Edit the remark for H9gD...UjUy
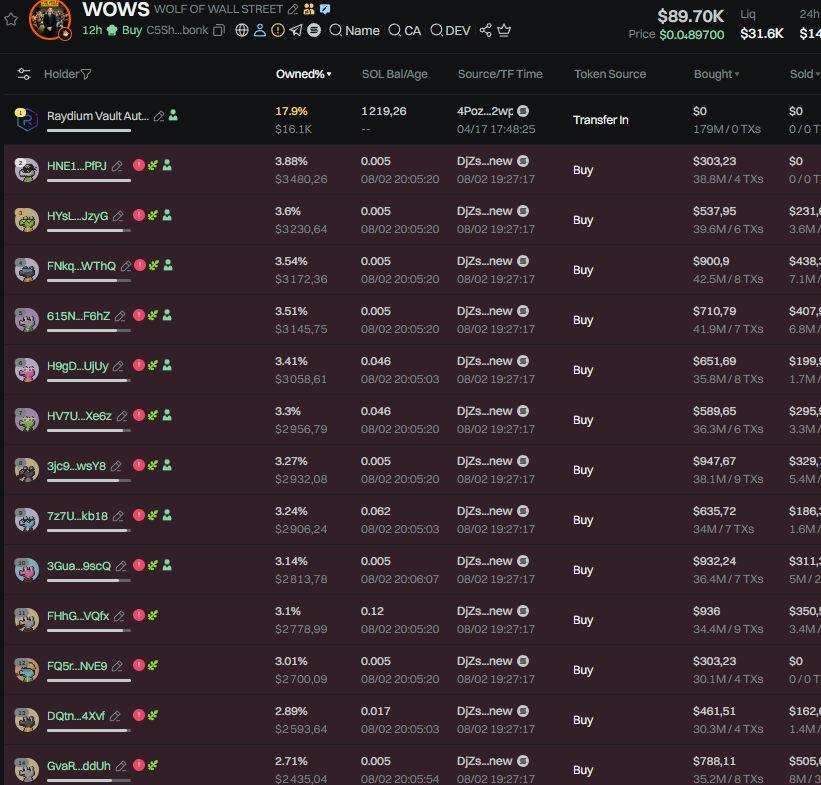The height and width of the screenshot is (785, 821). [118, 366]
